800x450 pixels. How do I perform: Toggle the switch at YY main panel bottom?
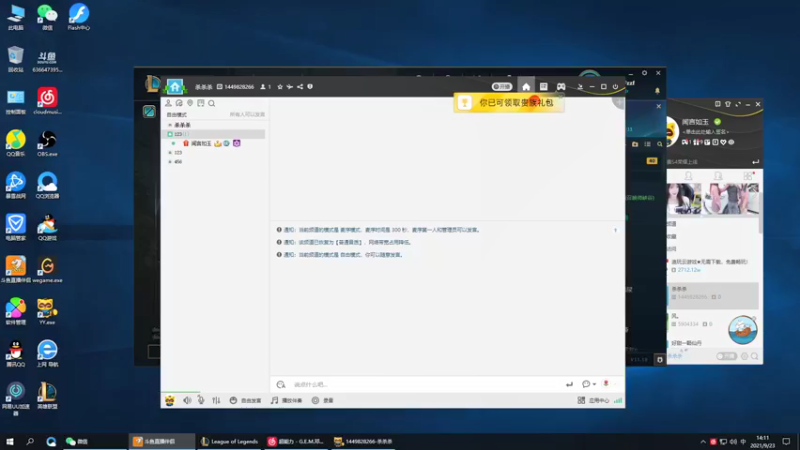tap(727, 356)
